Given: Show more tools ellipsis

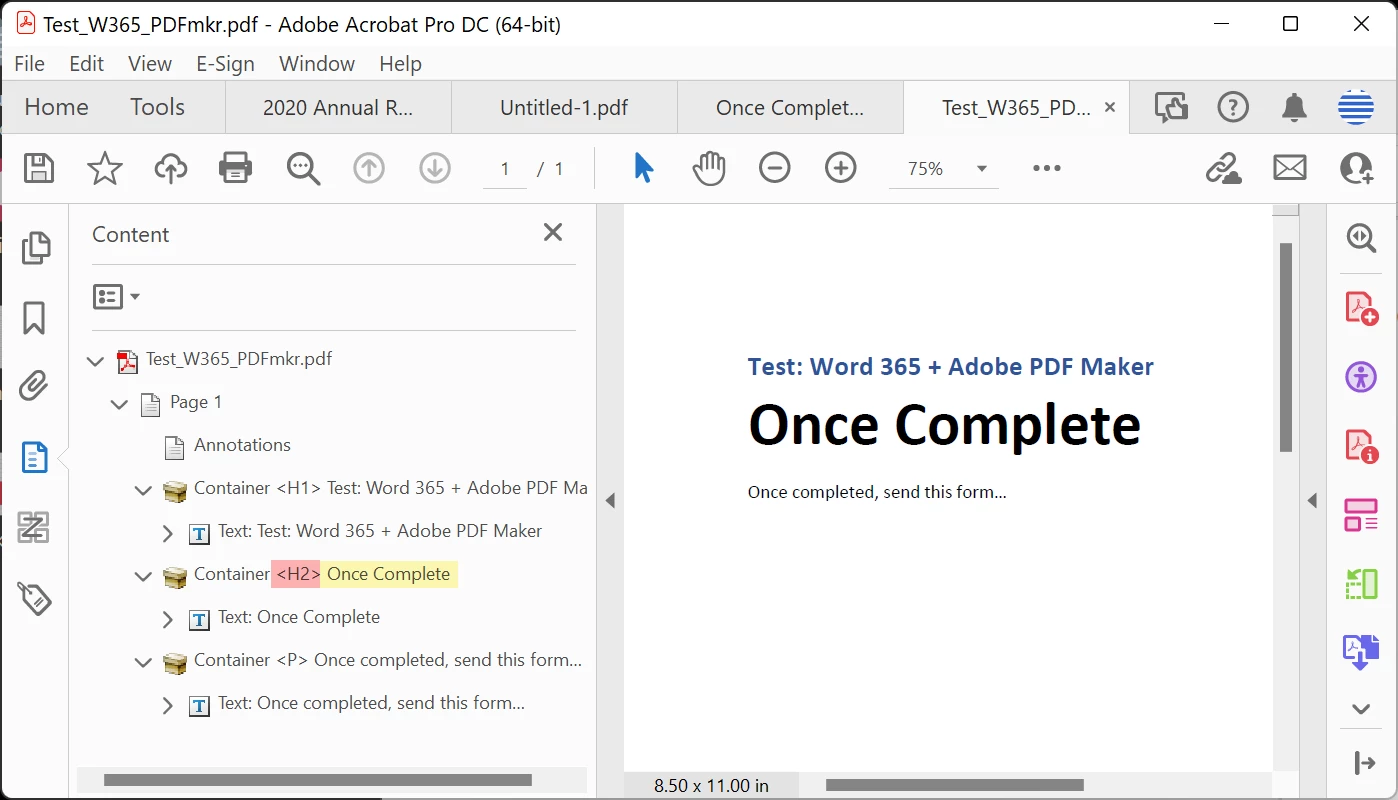Looking at the screenshot, I should (x=1047, y=168).
